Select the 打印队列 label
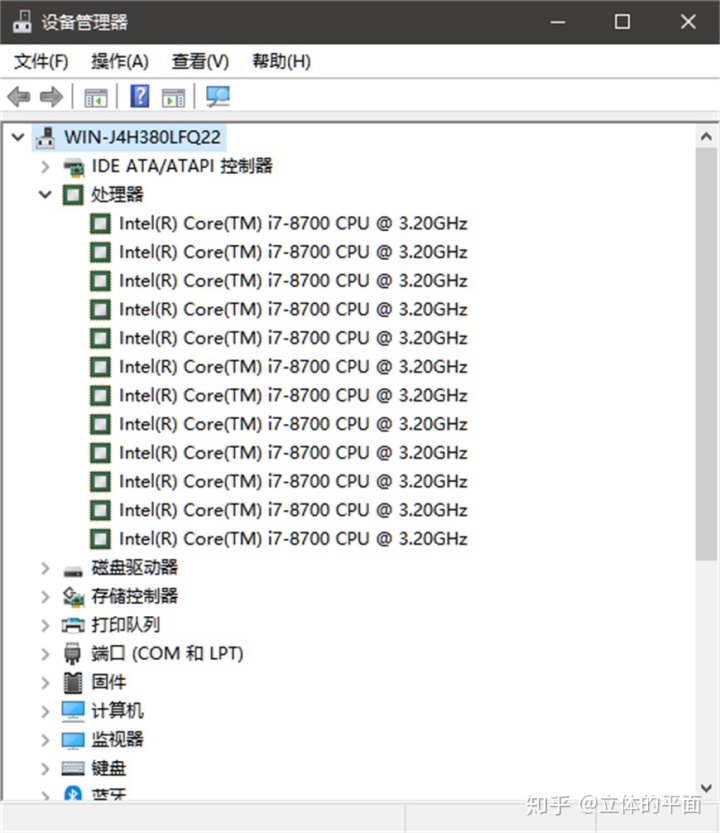The height and width of the screenshot is (833, 720). tap(125, 625)
